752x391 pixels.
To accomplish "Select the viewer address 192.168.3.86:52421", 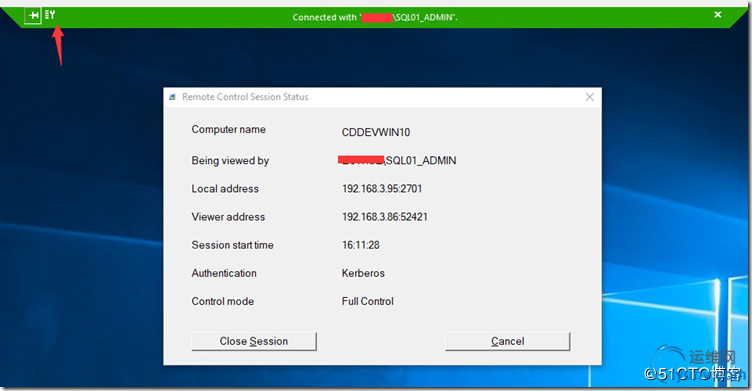I will (385, 217).
